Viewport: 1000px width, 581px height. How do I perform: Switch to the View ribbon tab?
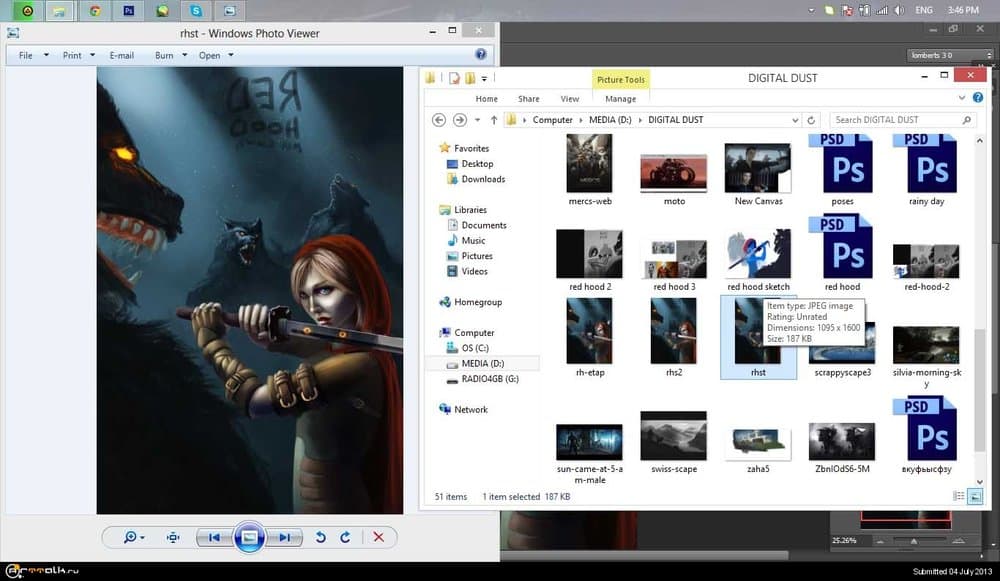[x=570, y=99]
